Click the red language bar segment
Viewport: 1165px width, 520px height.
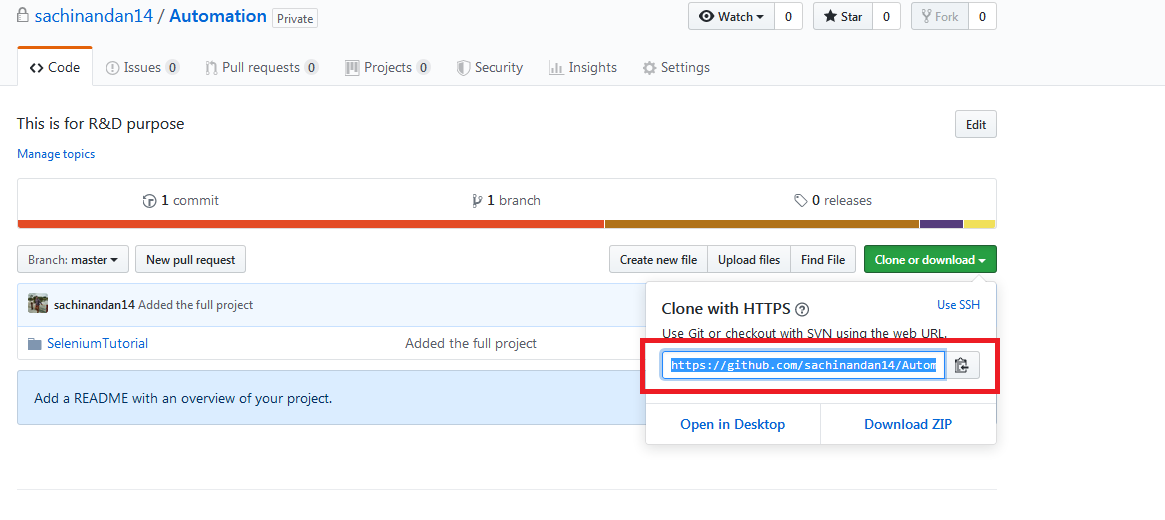[311, 224]
